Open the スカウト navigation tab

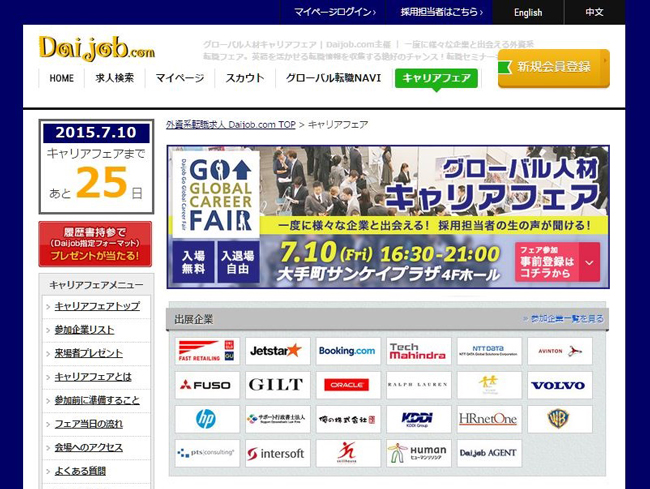point(245,78)
